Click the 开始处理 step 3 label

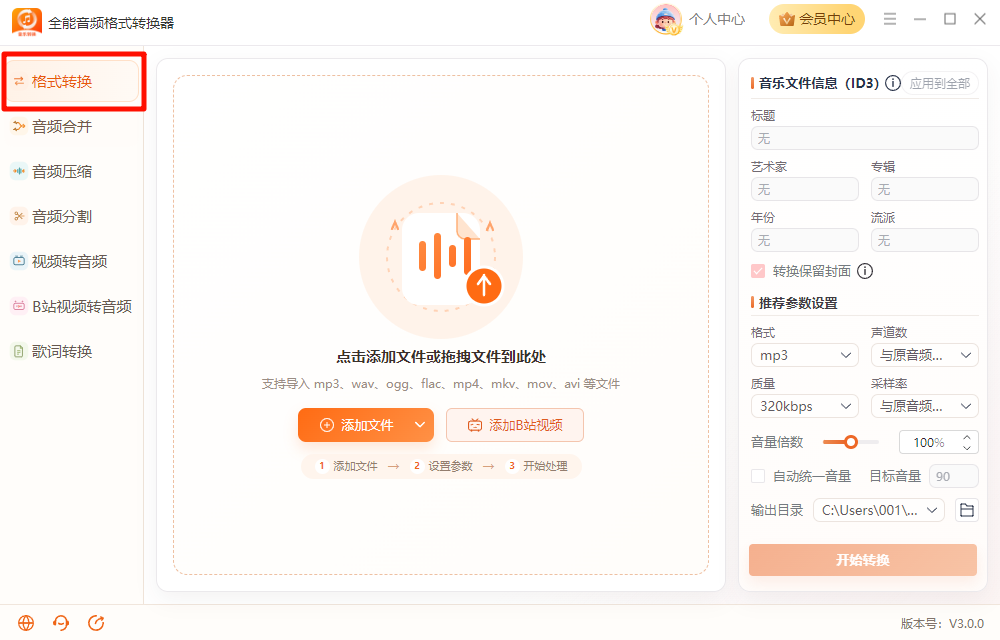tap(545, 466)
